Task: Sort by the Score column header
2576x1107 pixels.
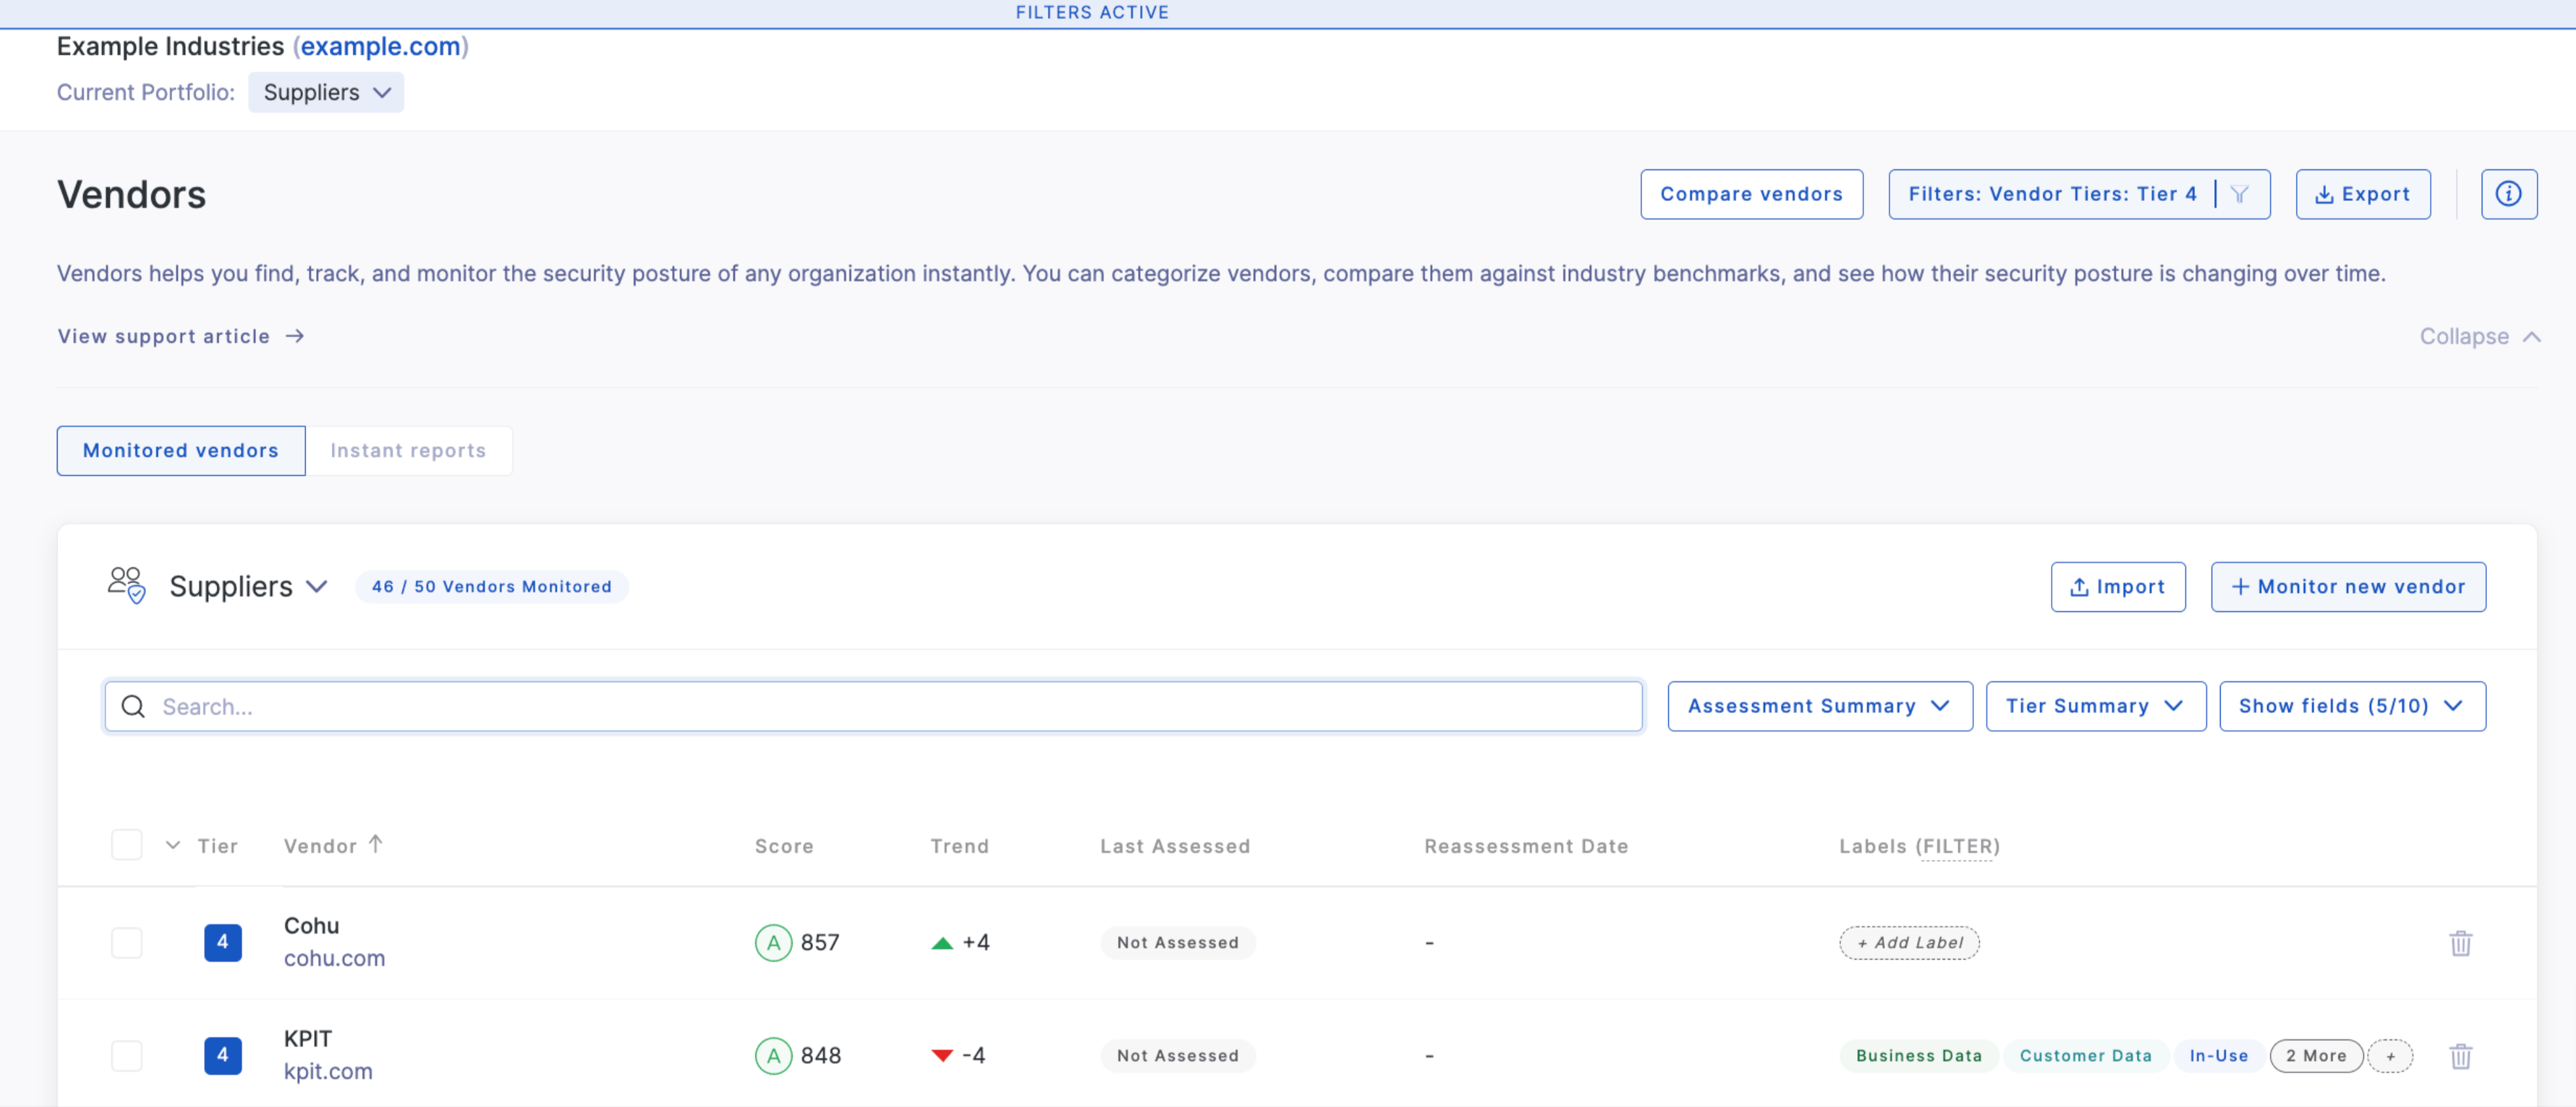Action: click(x=784, y=846)
